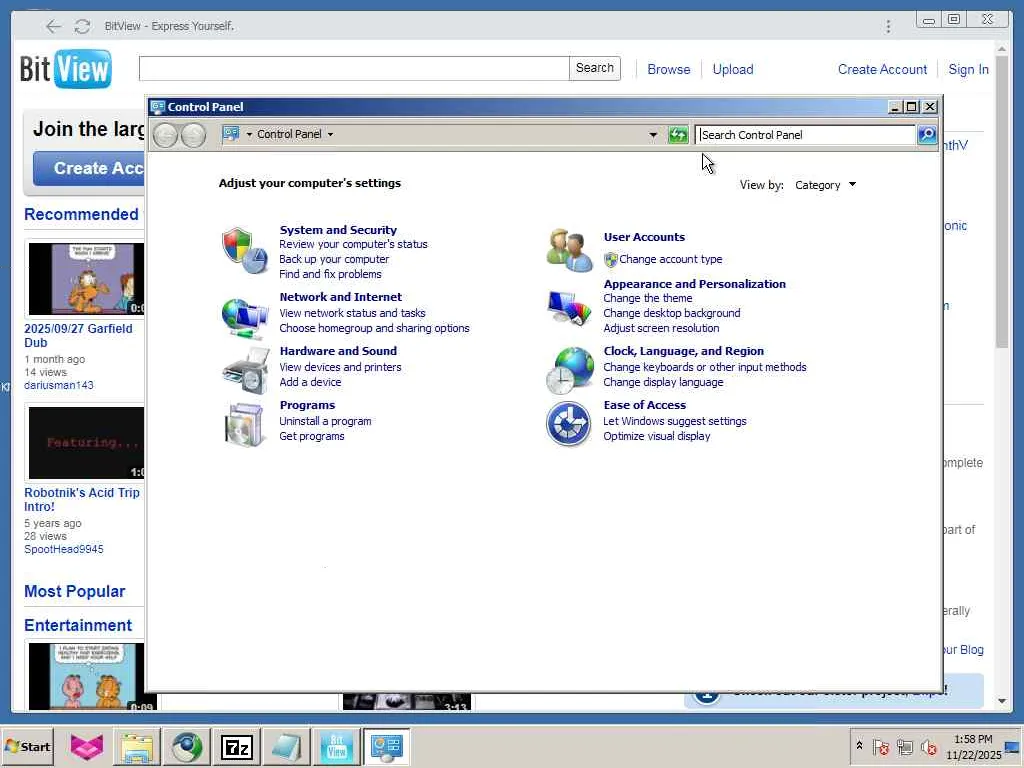Open the Hardware and Sound printer icon
The height and width of the screenshot is (768, 1024).
click(246, 371)
